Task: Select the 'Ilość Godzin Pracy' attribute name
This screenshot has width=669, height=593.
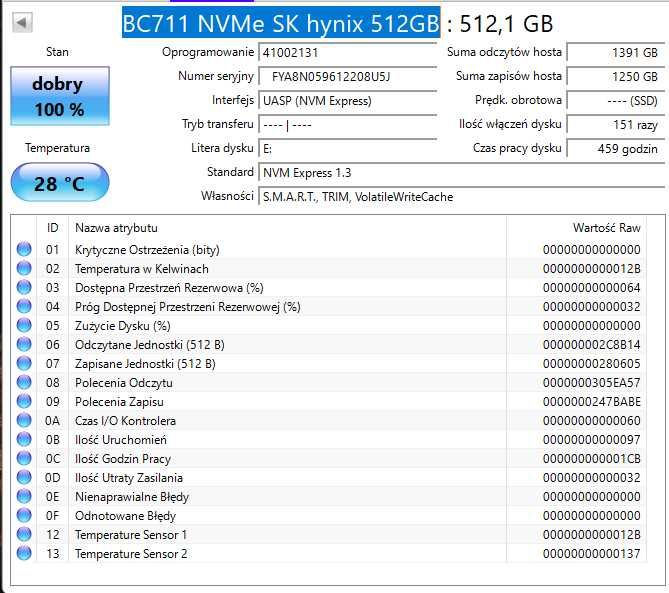Action: coord(123,459)
